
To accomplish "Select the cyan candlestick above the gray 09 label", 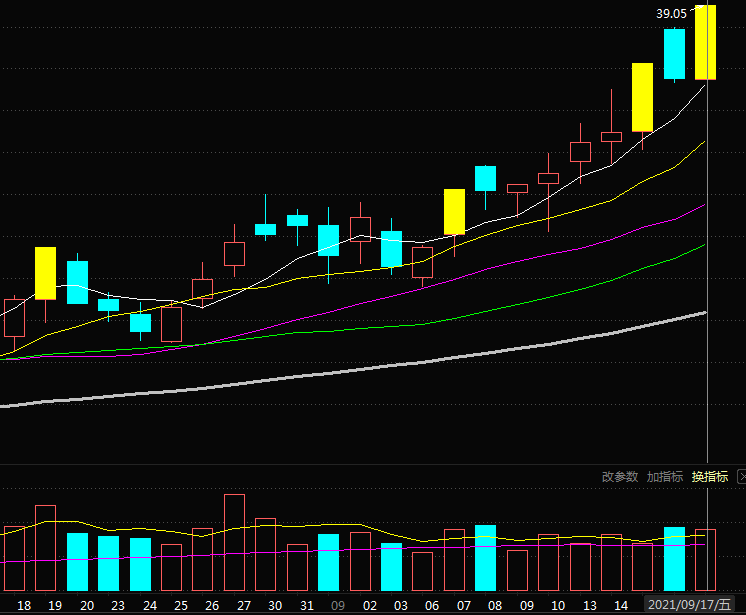I will (x=328, y=241).
